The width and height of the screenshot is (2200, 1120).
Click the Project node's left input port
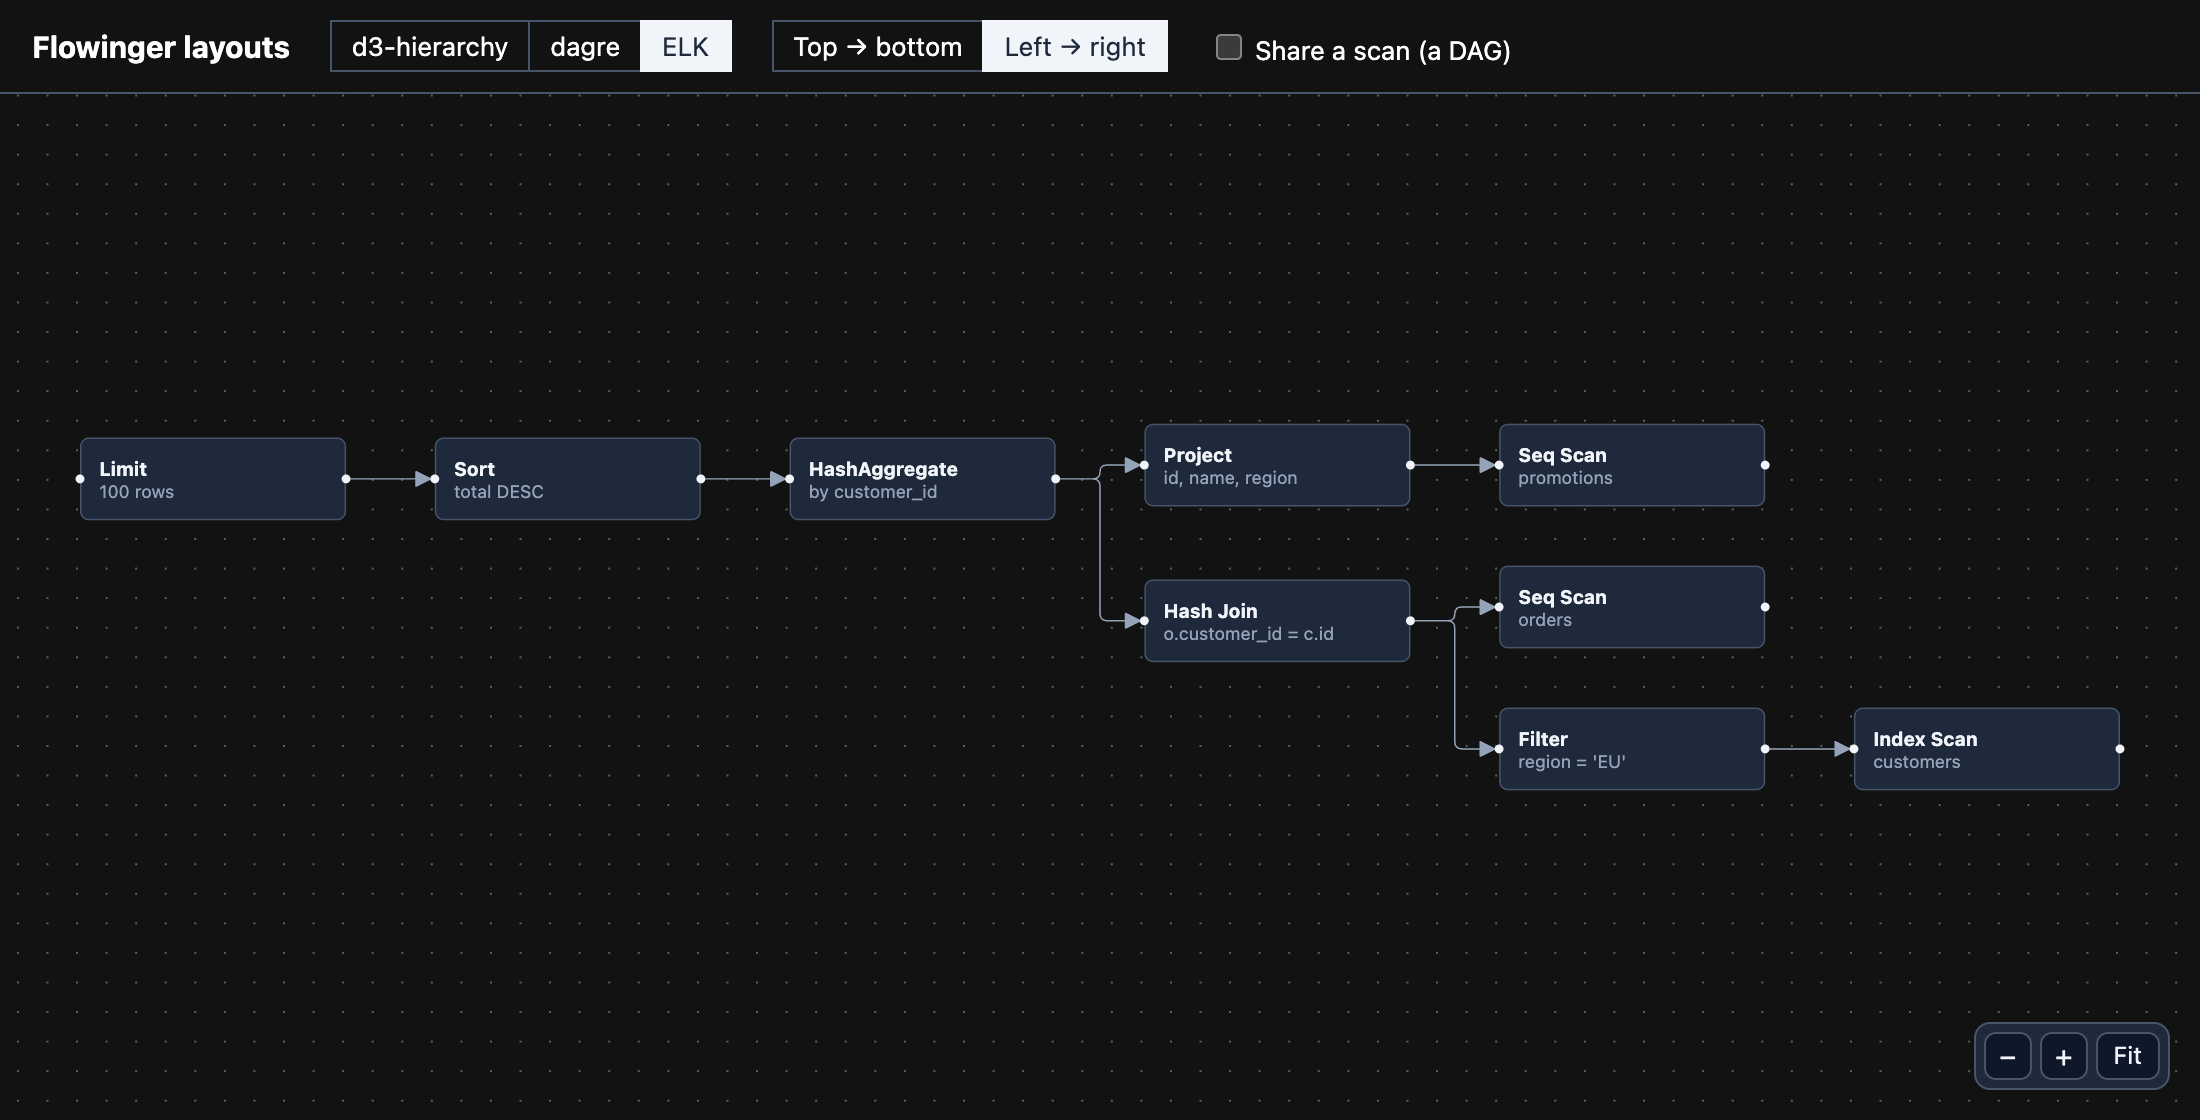tap(1144, 465)
